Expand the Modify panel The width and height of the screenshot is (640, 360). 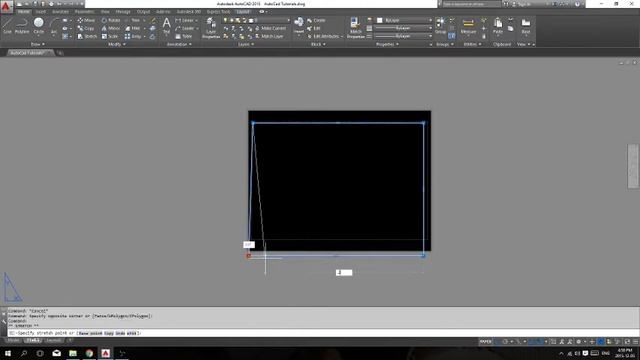(117, 44)
